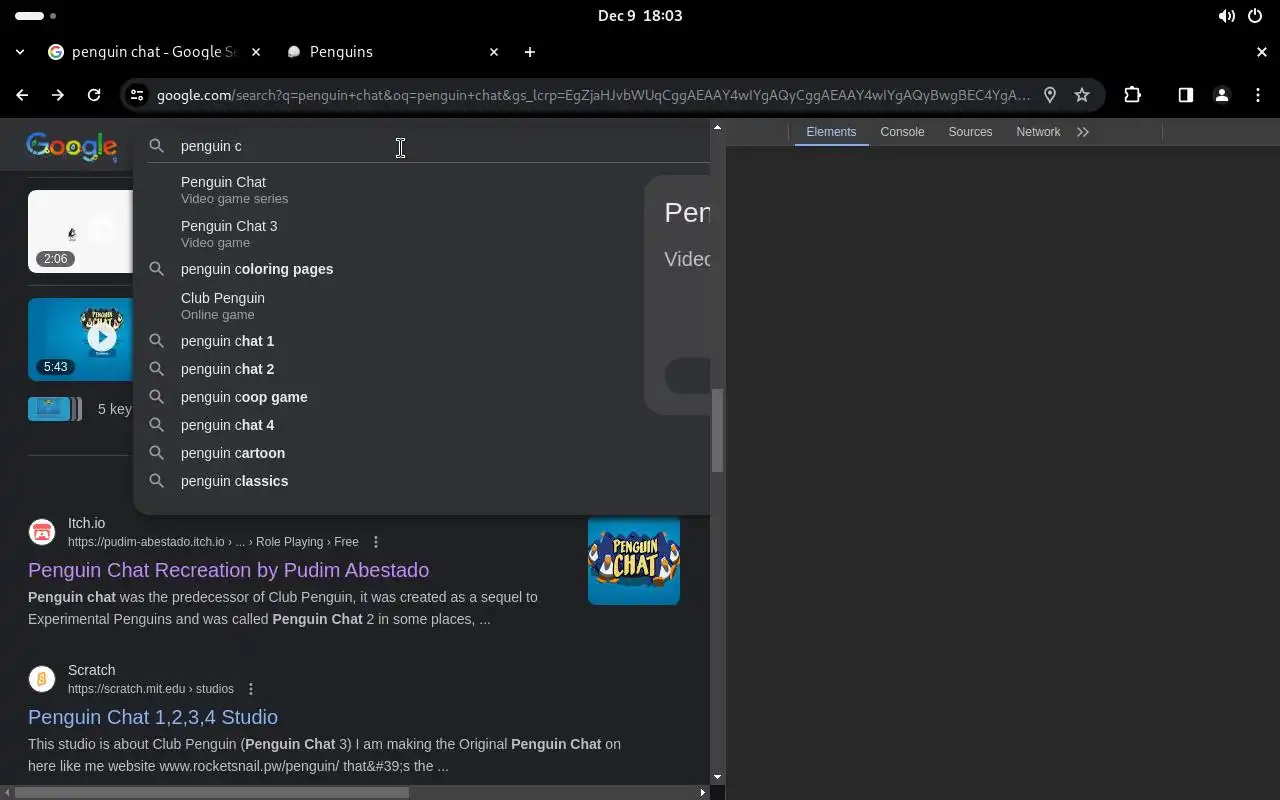
Task: Select the DevTools Elements tab
Action: point(831,132)
